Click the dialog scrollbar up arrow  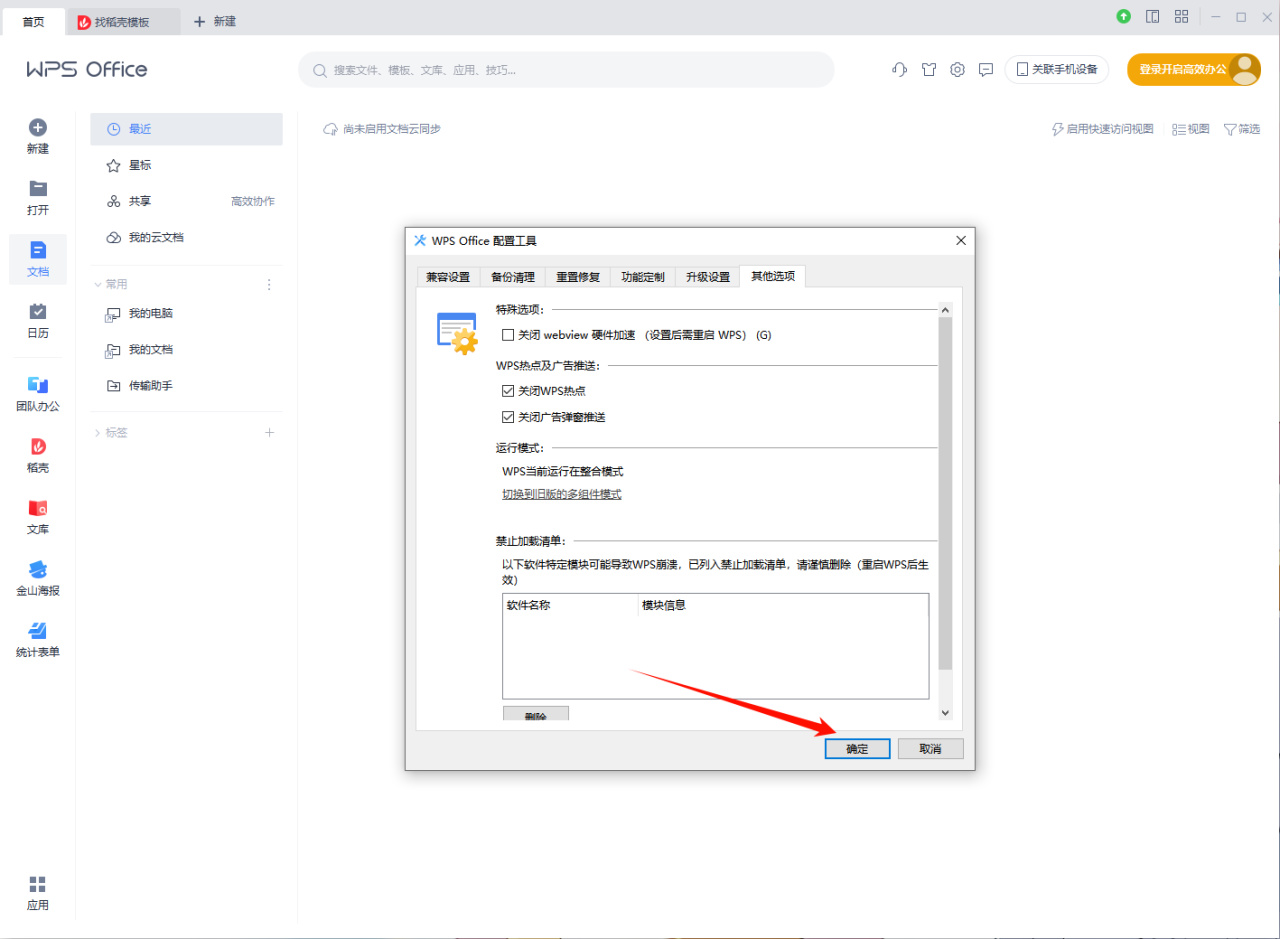click(945, 310)
